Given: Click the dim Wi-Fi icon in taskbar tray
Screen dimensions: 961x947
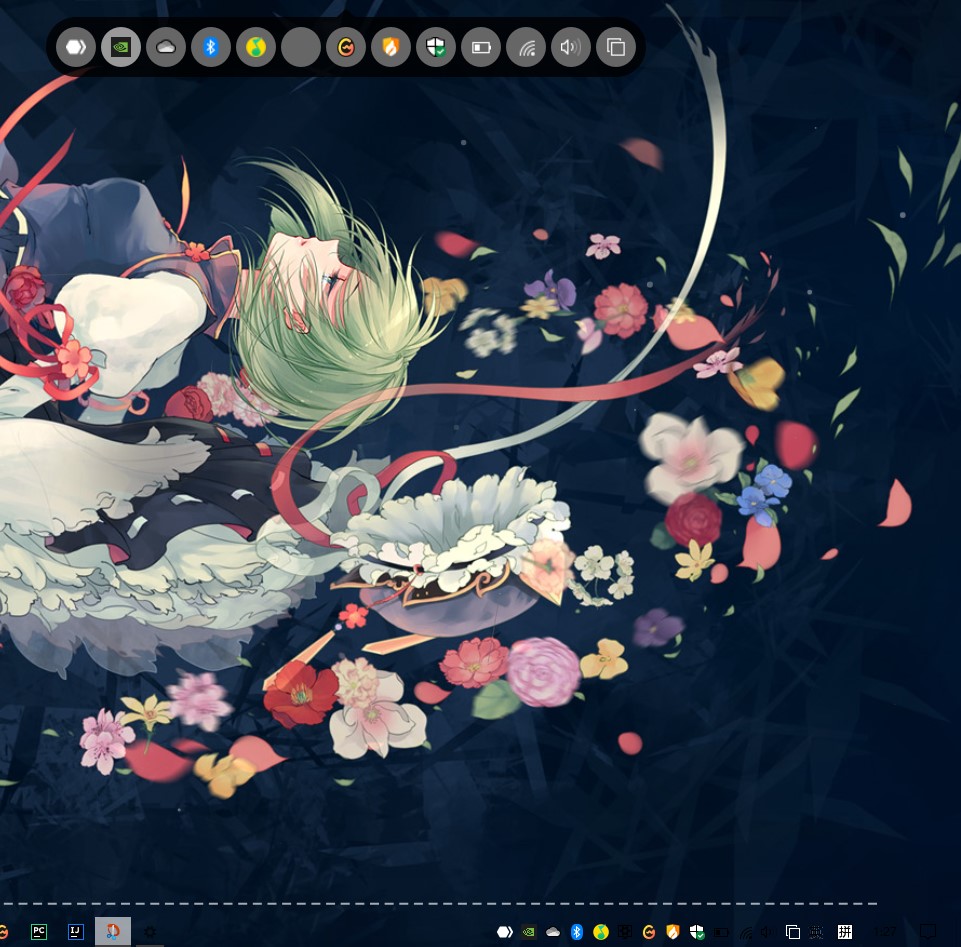Looking at the screenshot, I should pos(745,932).
